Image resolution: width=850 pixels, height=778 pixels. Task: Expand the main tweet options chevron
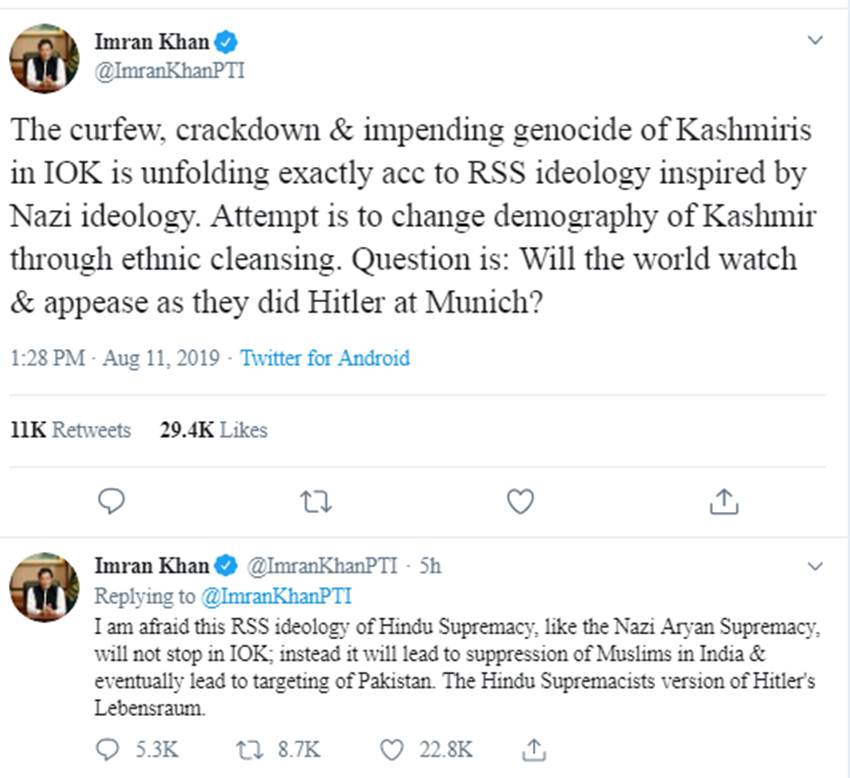click(815, 41)
